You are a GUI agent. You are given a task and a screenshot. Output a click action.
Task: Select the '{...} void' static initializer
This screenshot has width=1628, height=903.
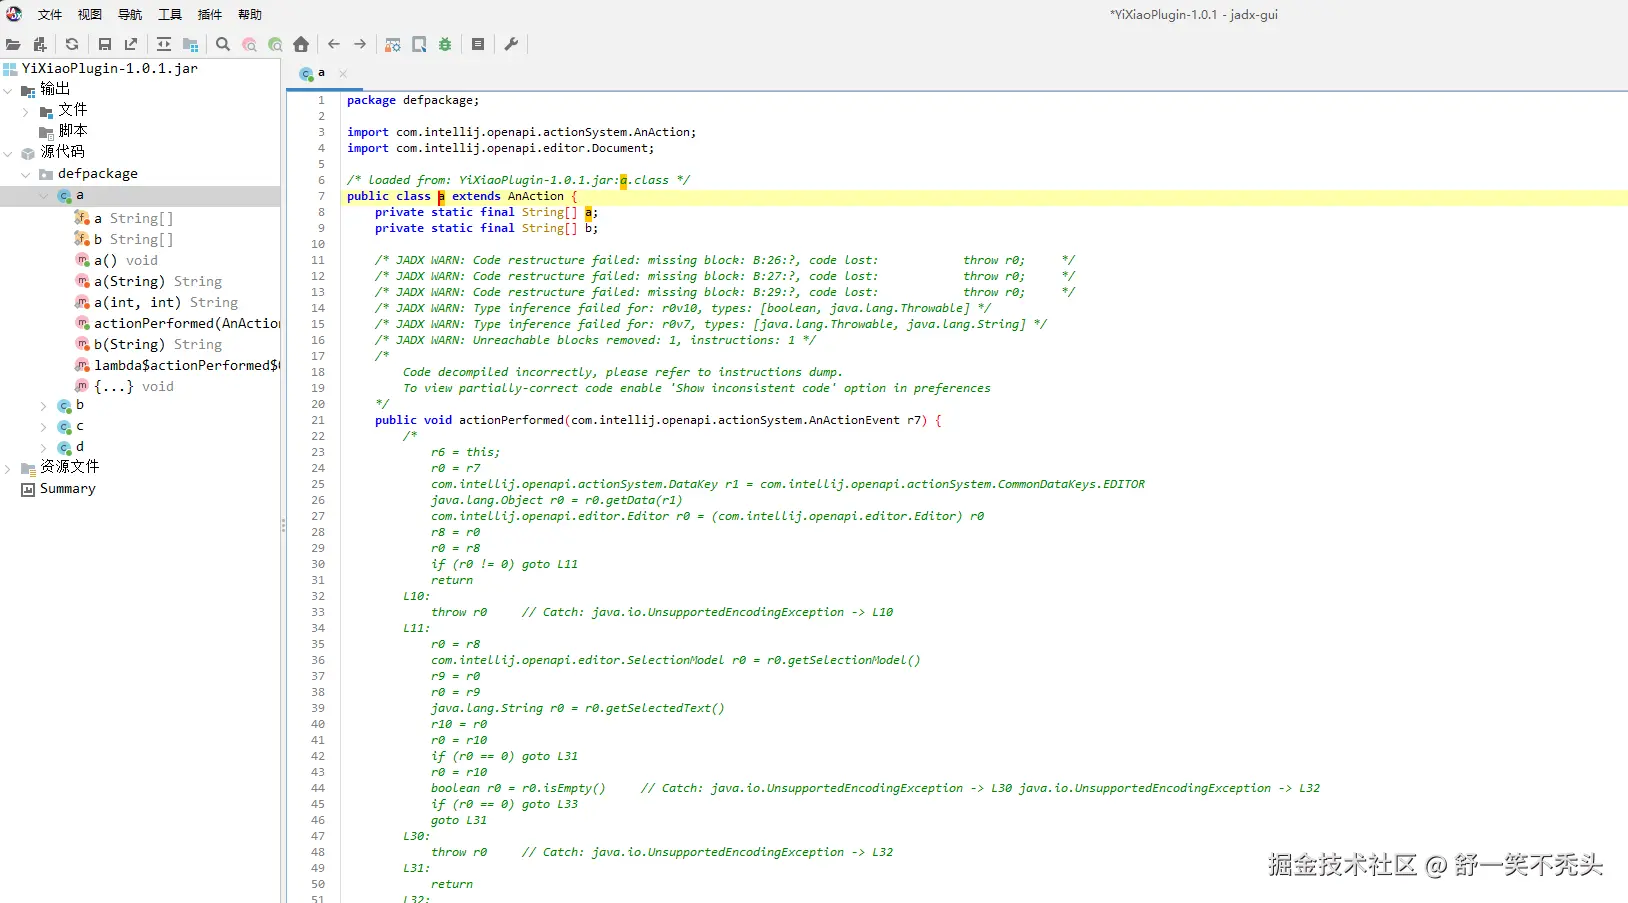(134, 386)
